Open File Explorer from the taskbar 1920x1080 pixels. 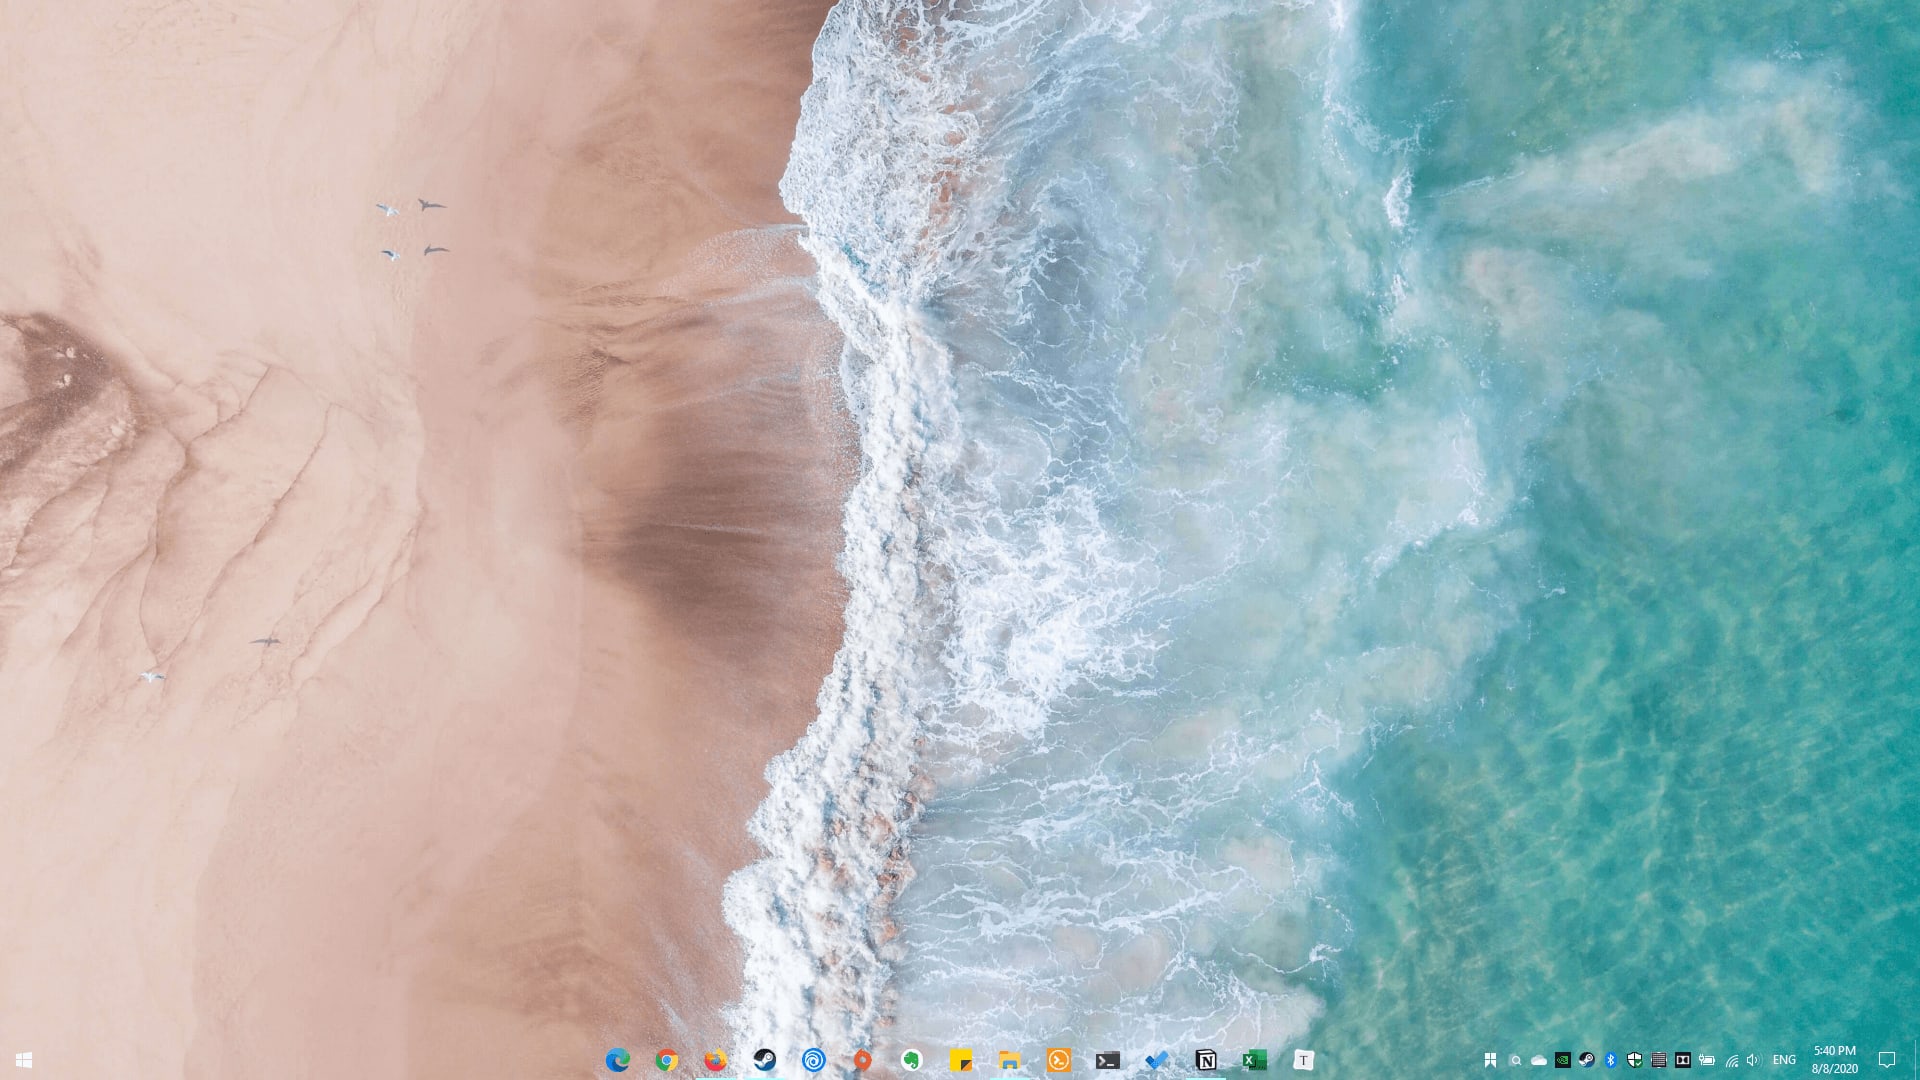(1010, 1060)
